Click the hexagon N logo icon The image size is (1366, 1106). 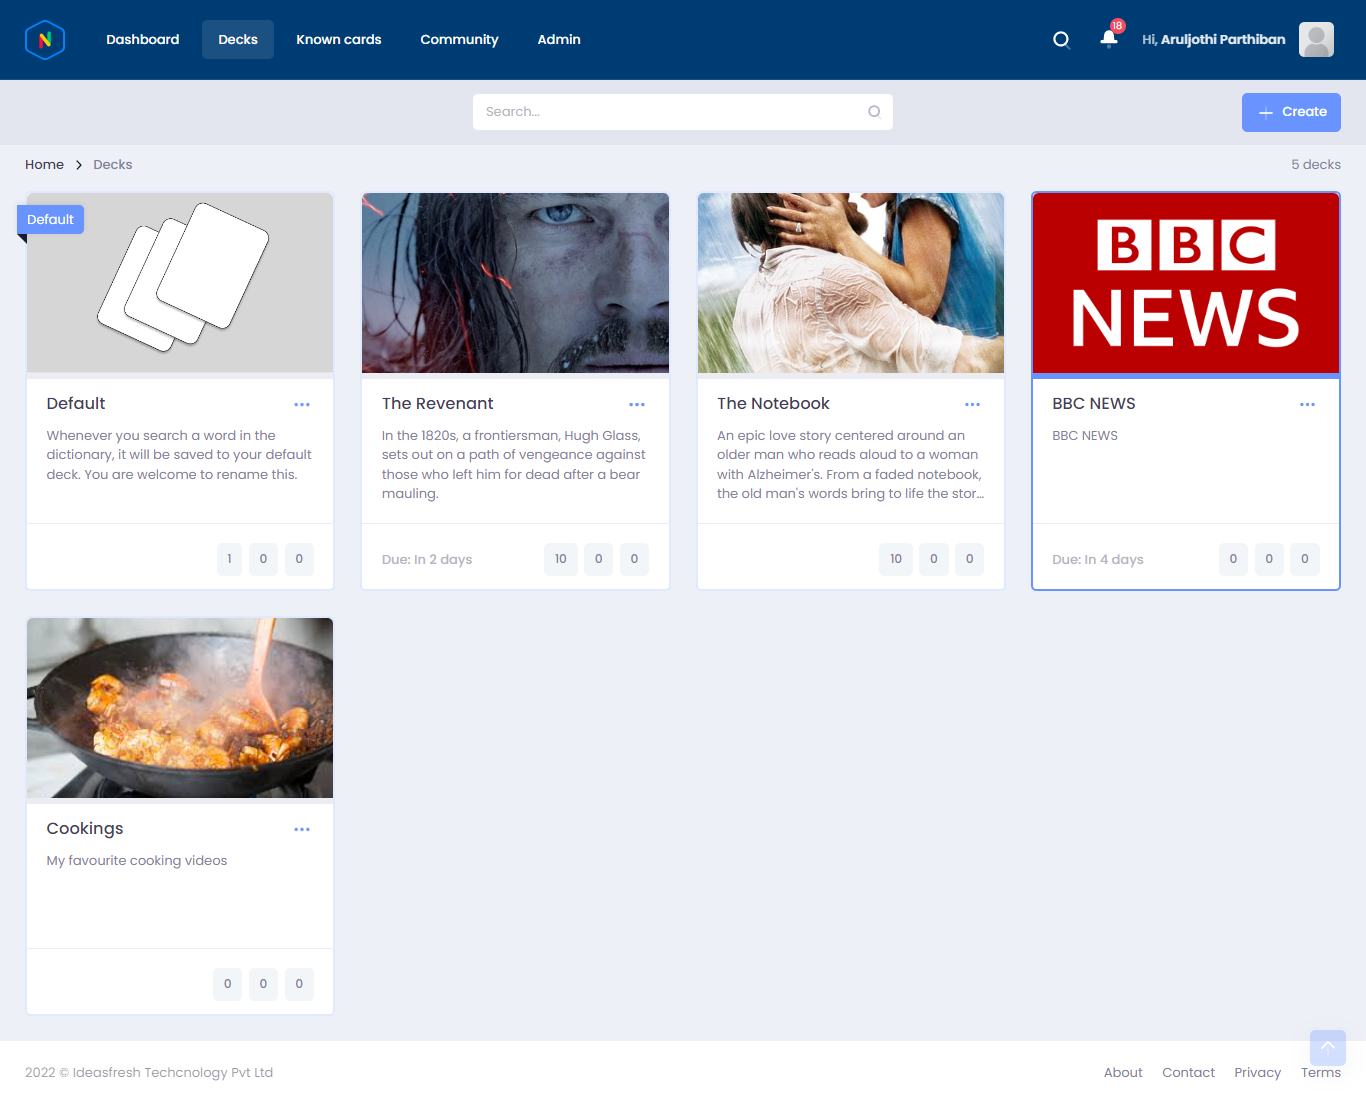tap(45, 40)
